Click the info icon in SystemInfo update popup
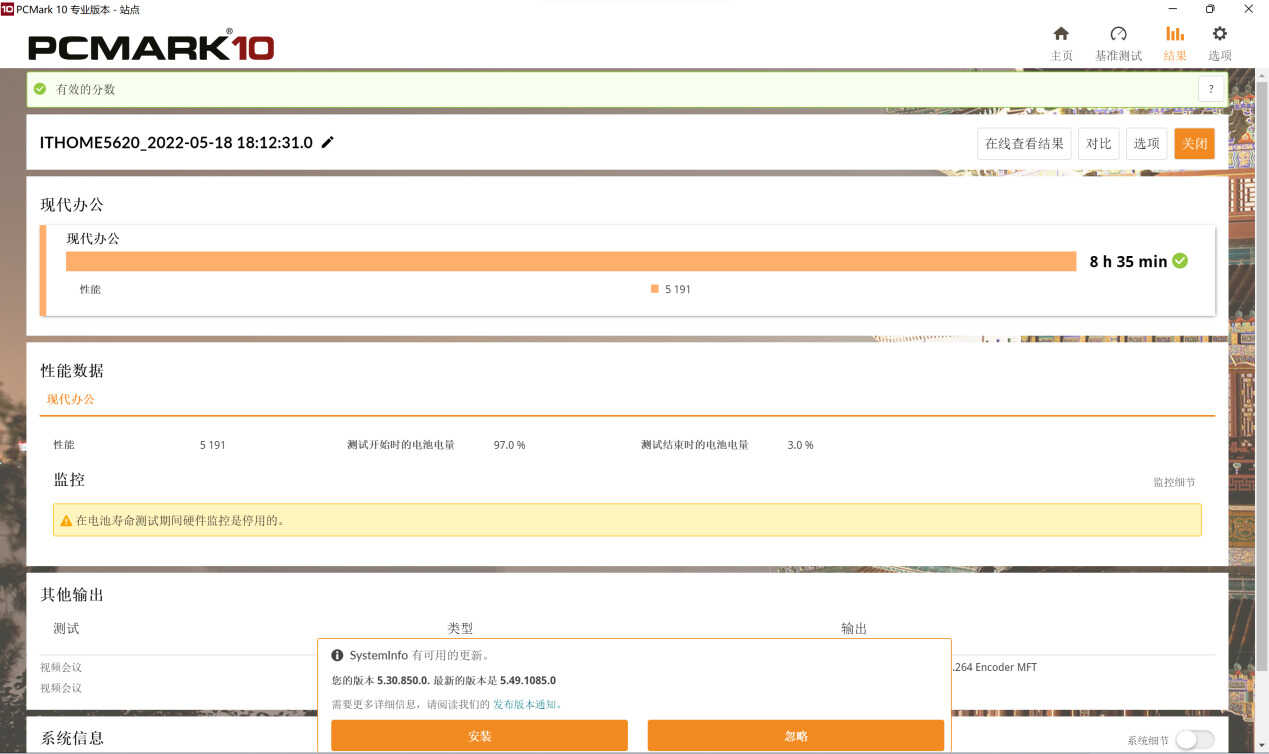 click(x=337, y=656)
